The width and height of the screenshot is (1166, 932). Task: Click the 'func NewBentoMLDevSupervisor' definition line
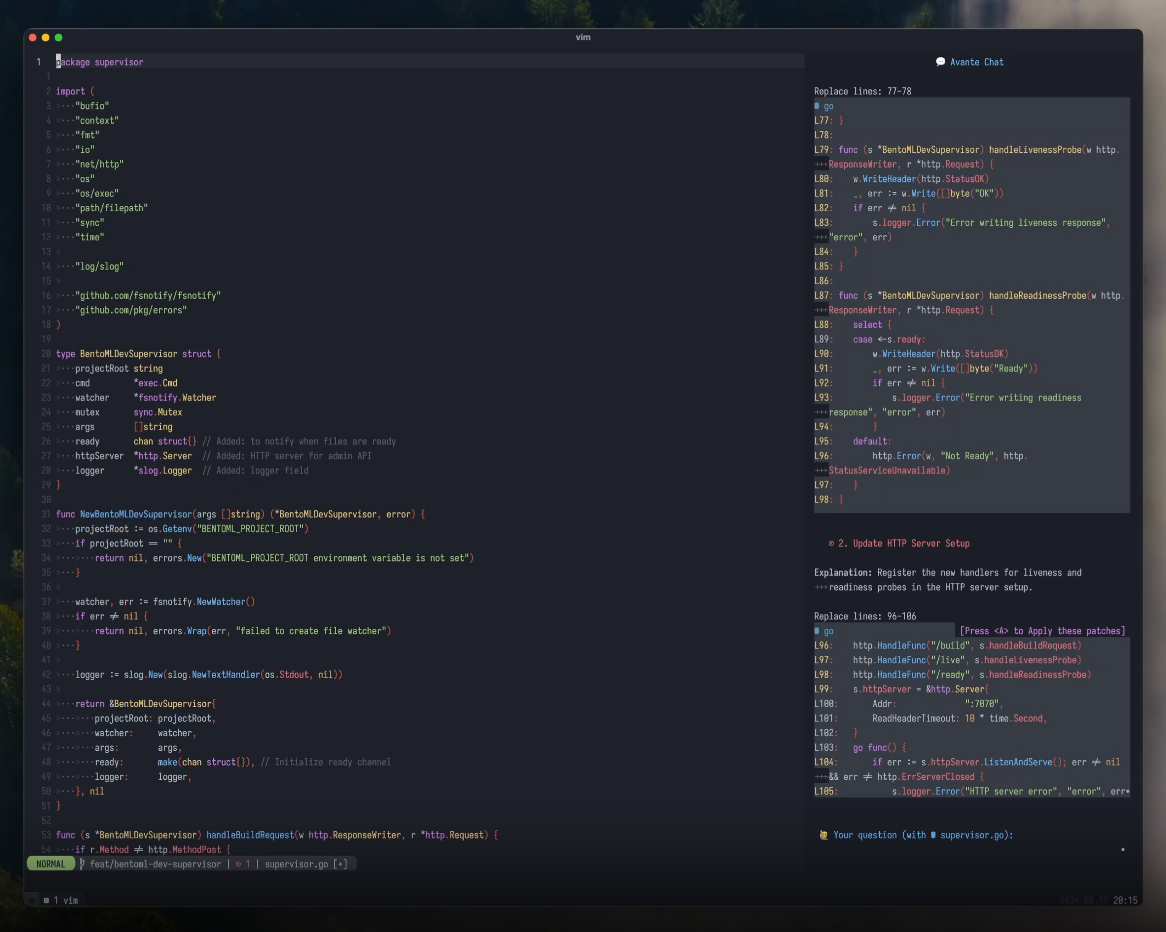(x=240, y=514)
